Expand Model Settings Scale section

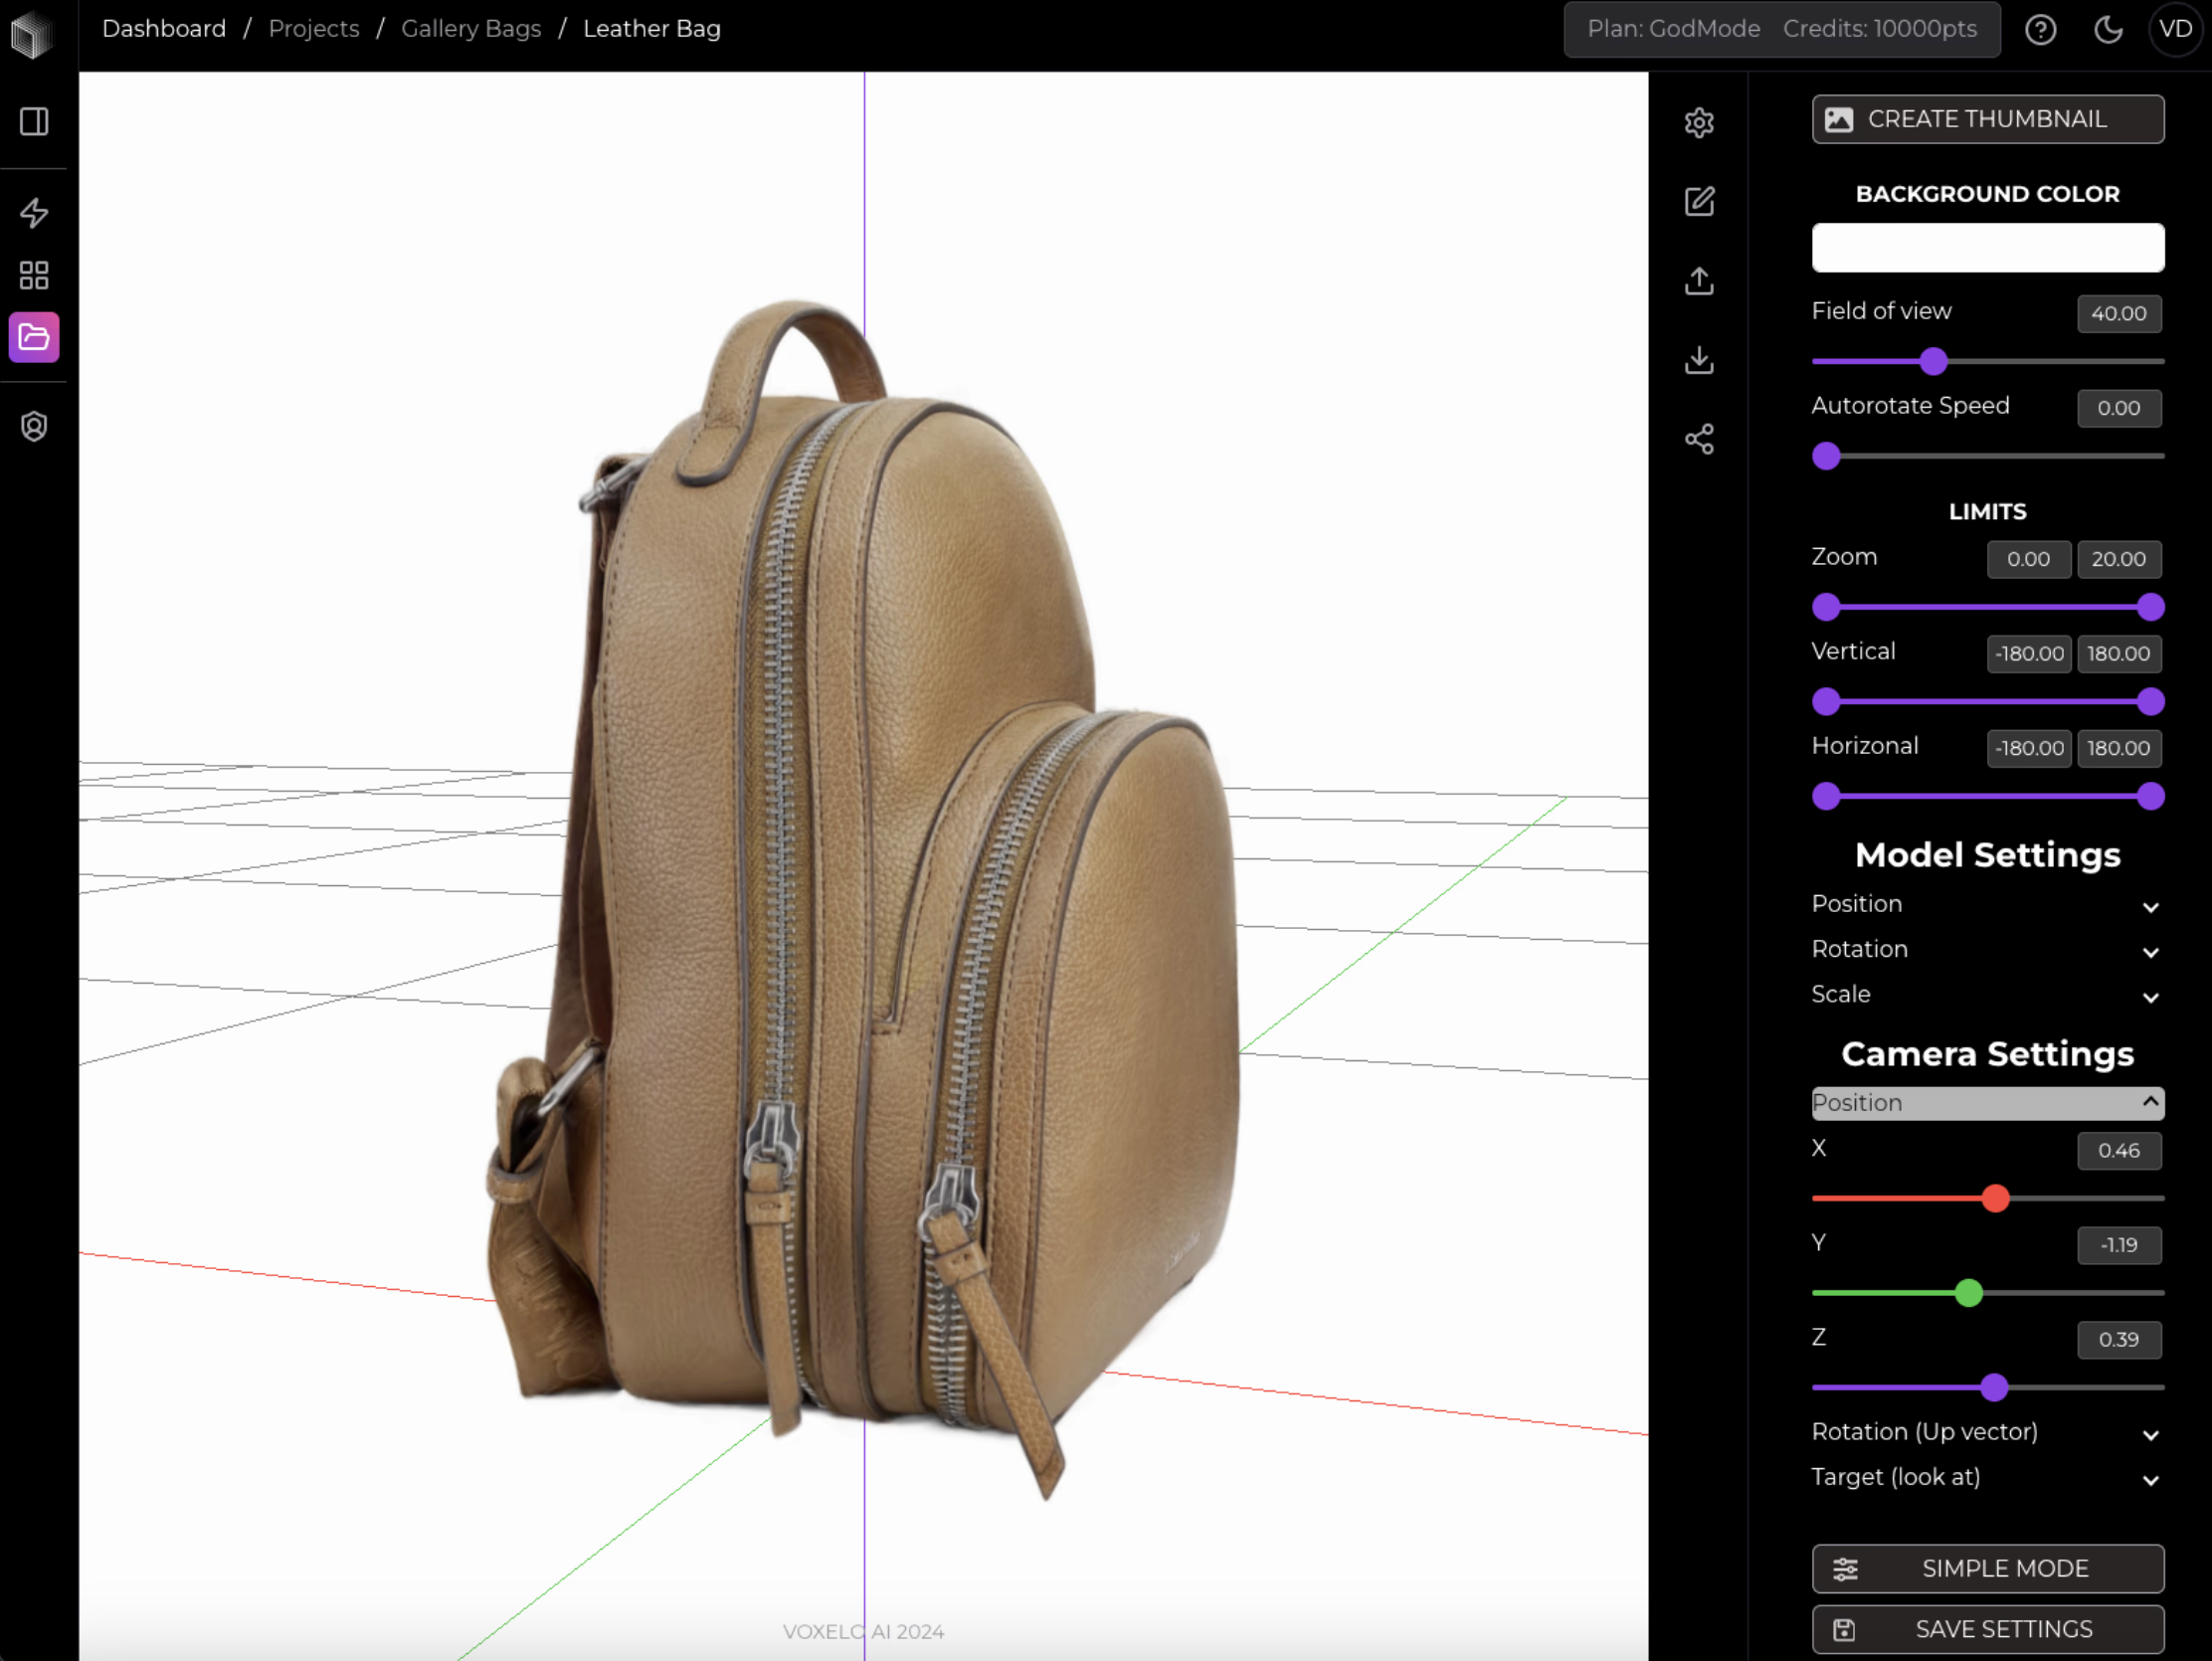click(1987, 995)
